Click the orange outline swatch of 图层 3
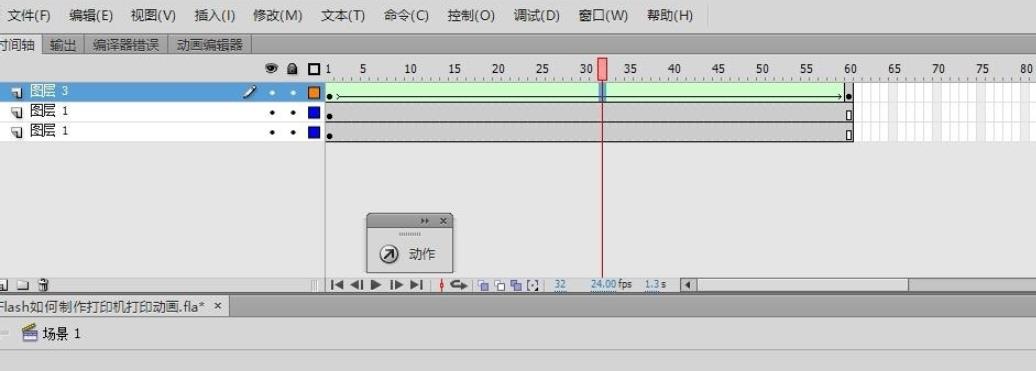Screen dimensions: 1036x371 tap(314, 93)
